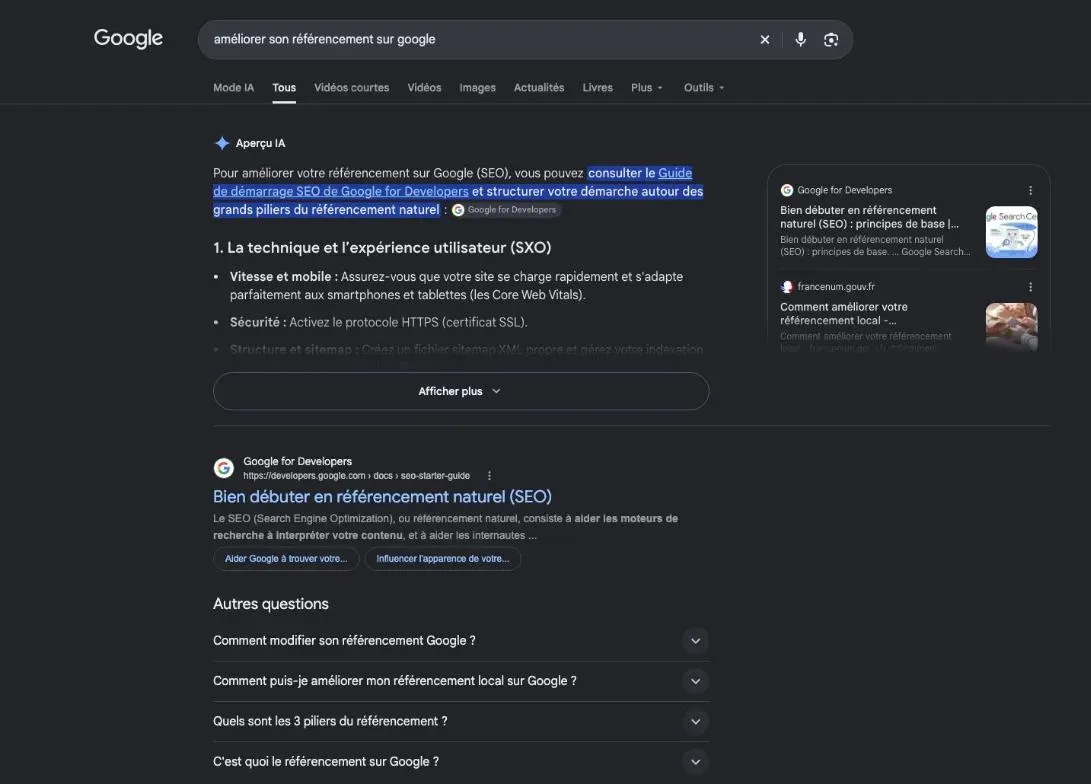The height and width of the screenshot is (784, 1091).
Task: Open the Actualités tab
Action: click(x=539, y=88)
